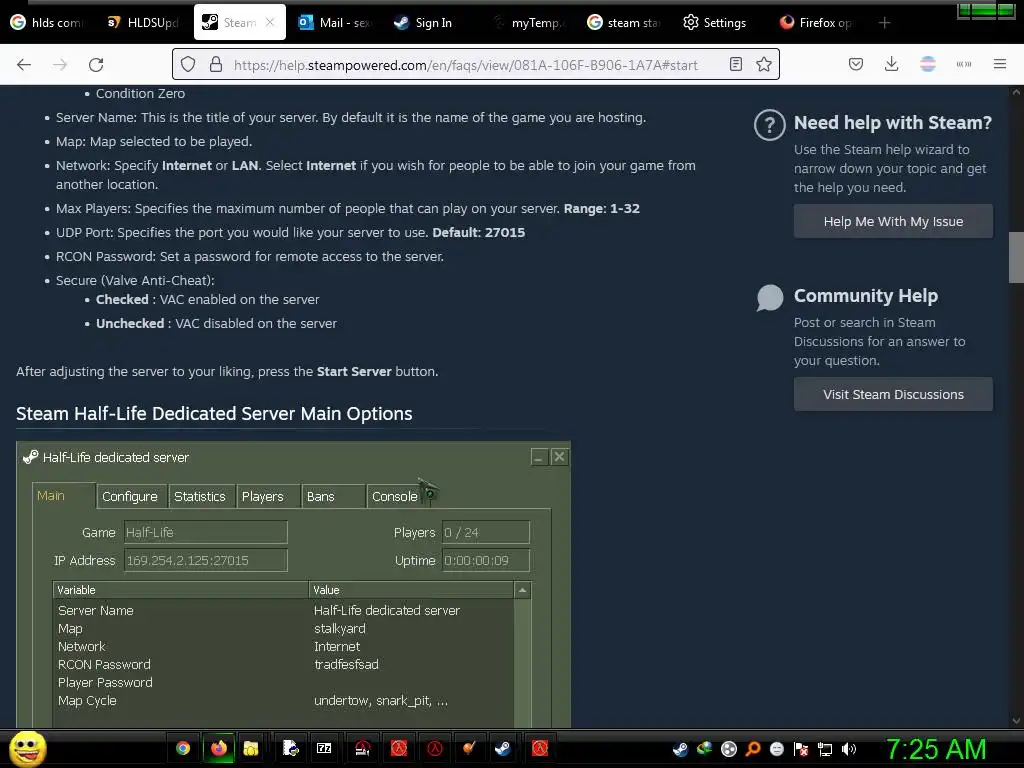Screen dimensions: 1024x768
Task: Open the Firefox downloads arrow
Action: point(891,64)
